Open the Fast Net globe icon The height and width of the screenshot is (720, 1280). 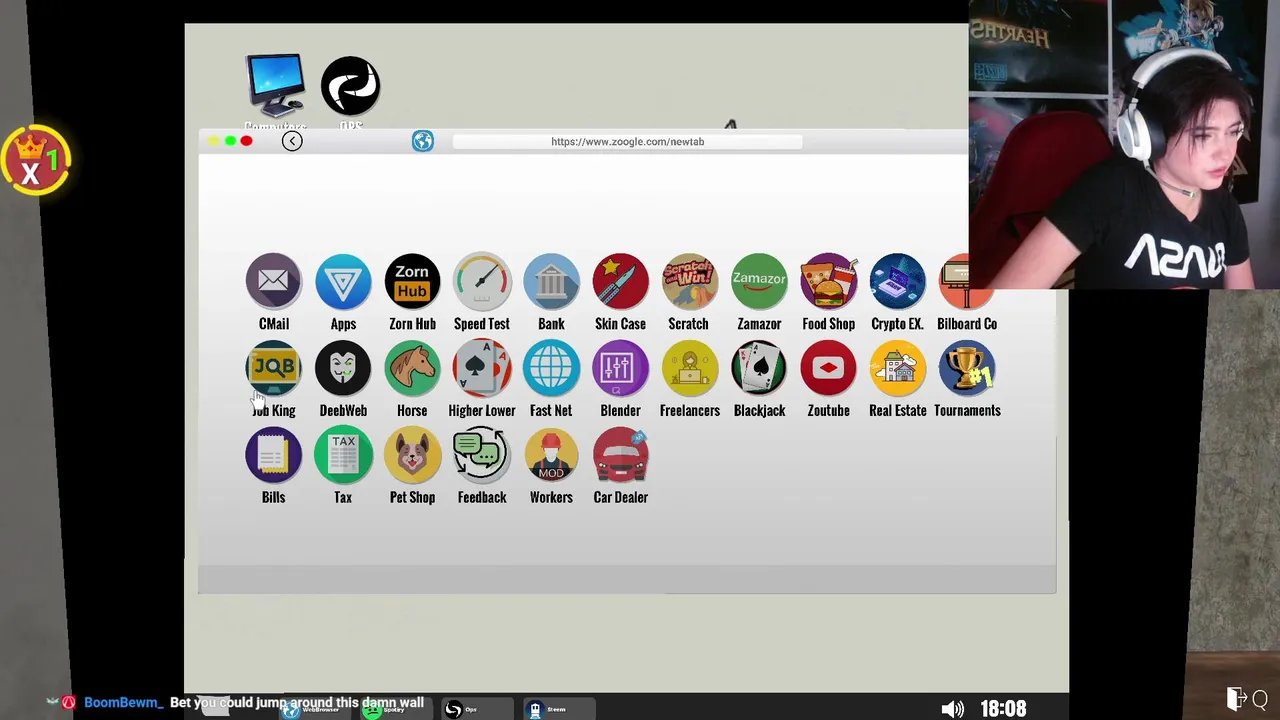551,368
